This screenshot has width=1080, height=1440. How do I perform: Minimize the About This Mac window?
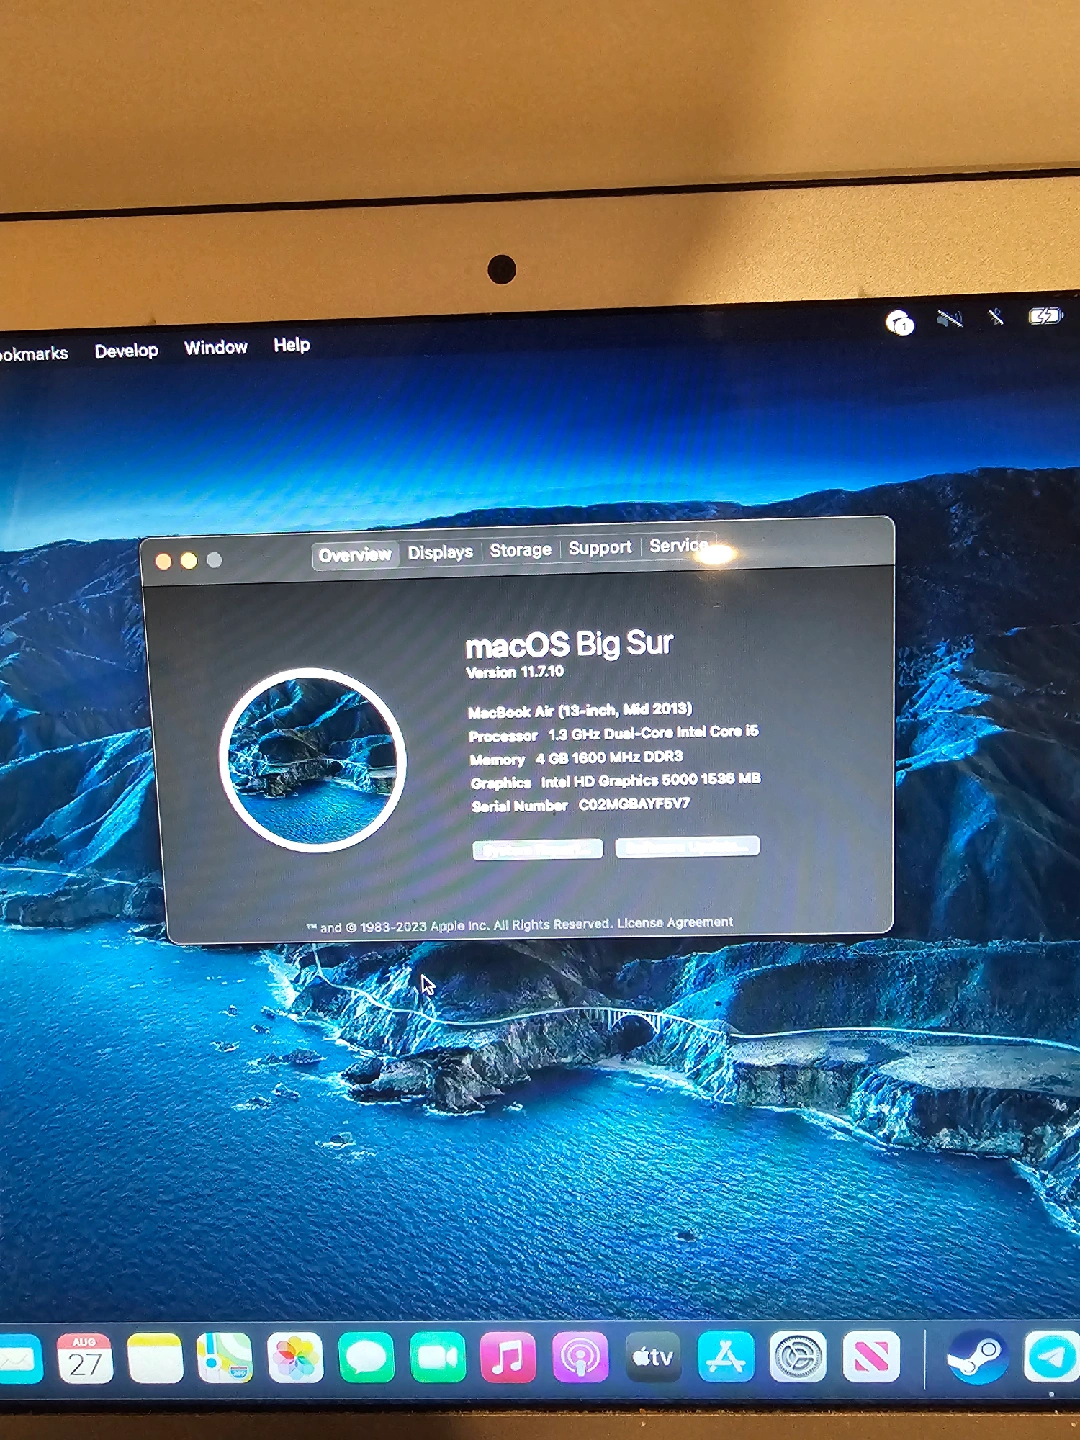pyautogui.click(x=188, y=561)
